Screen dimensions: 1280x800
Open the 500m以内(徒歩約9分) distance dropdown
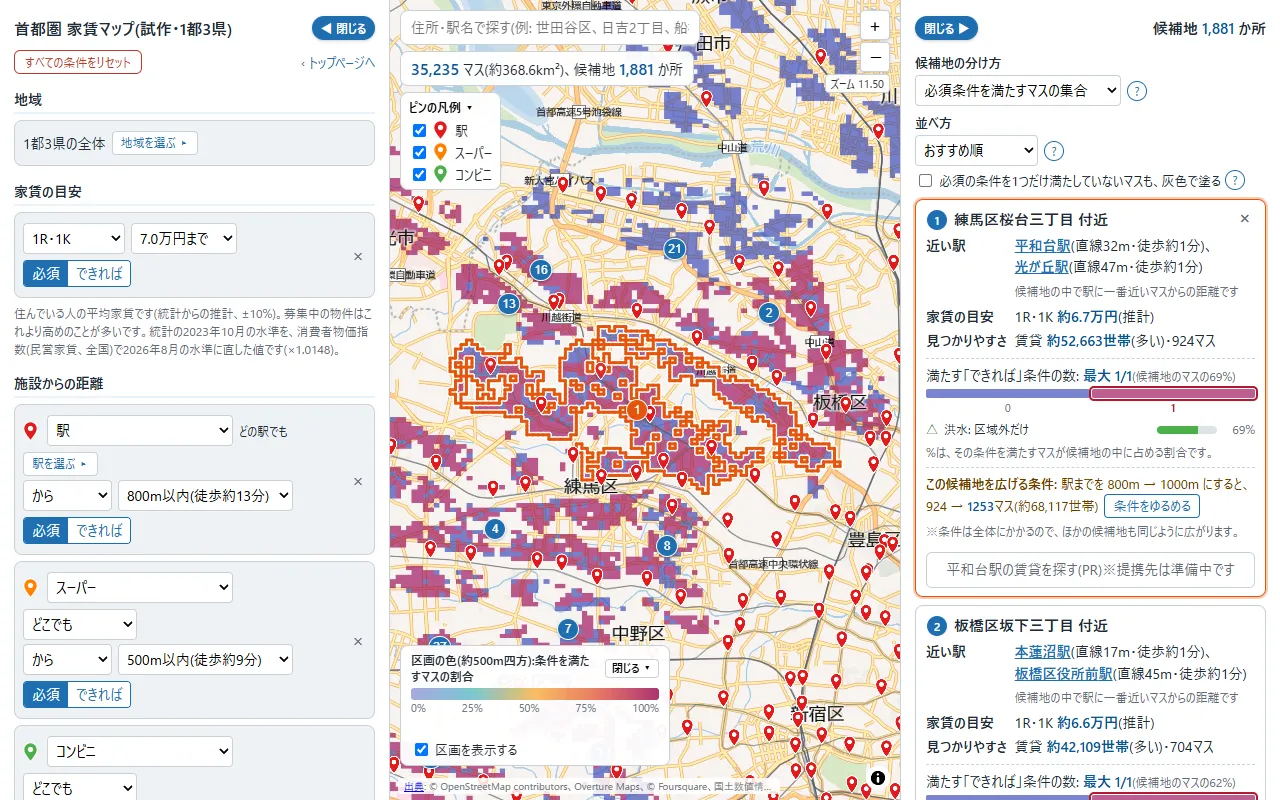coord(205,659)
